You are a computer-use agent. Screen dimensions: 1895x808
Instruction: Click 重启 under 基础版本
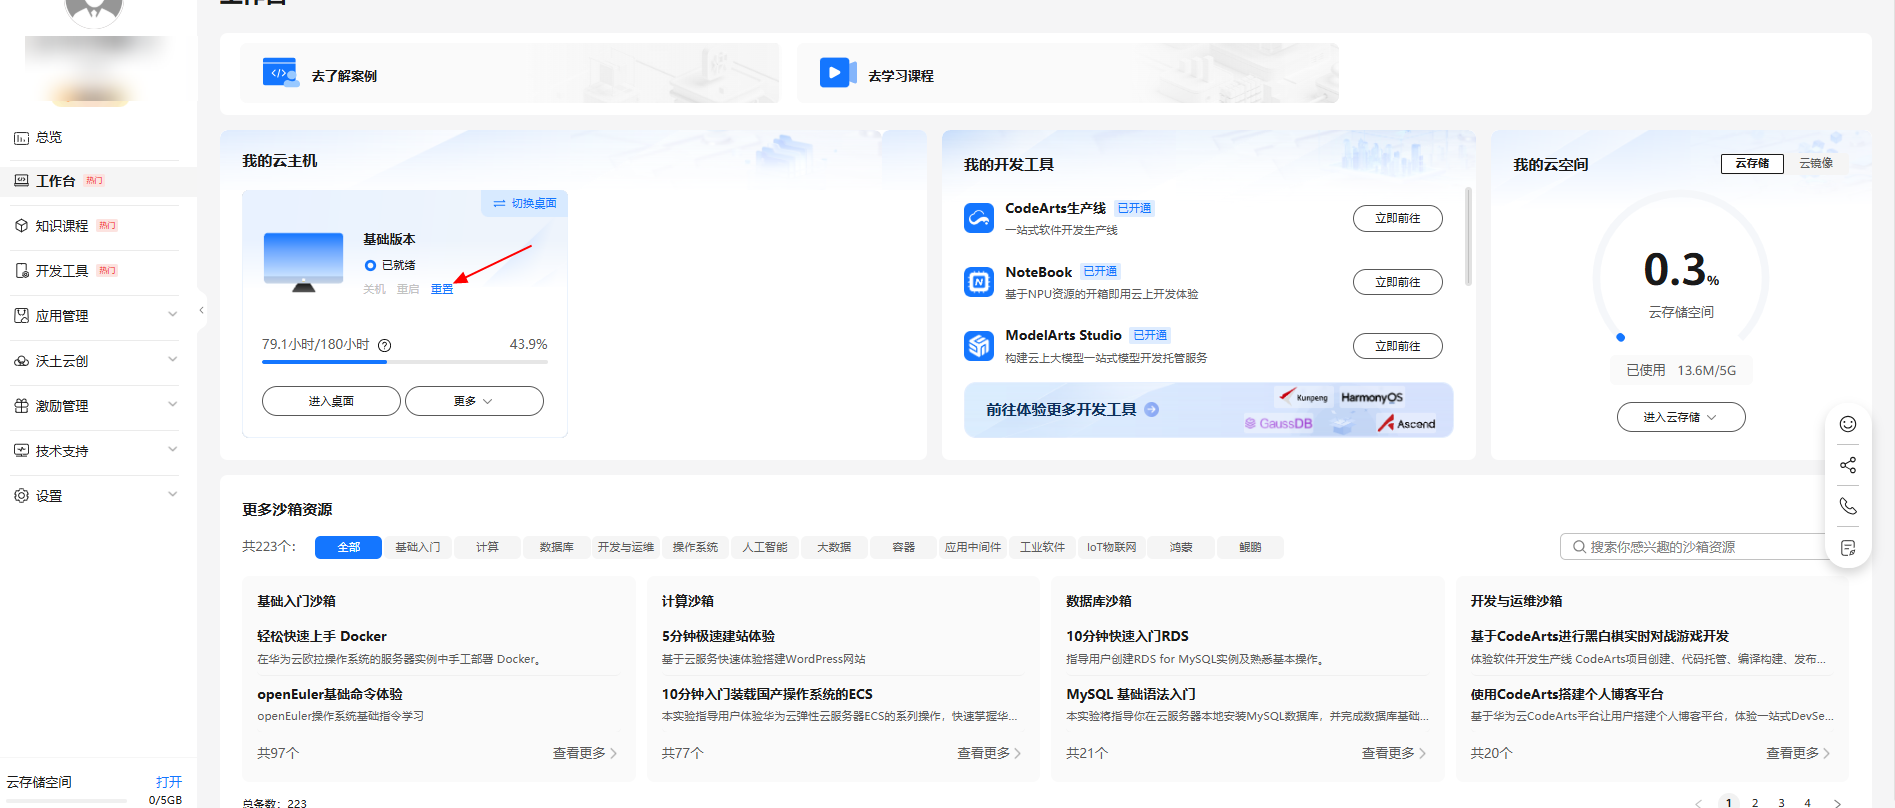[x=408, y=289]
